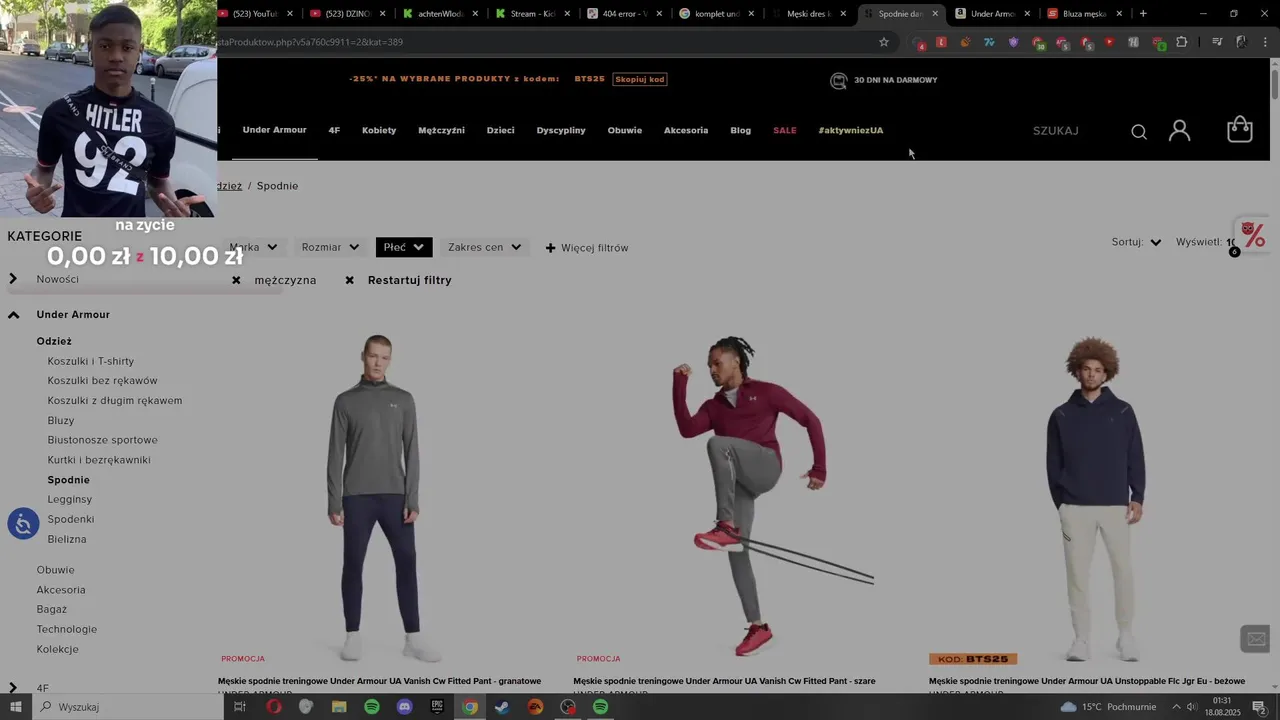The height and width of the screenshot is (720, 1280).
Task: Open weather widget showing 15°C Pochmurnie
Action: coord(1108,707)
